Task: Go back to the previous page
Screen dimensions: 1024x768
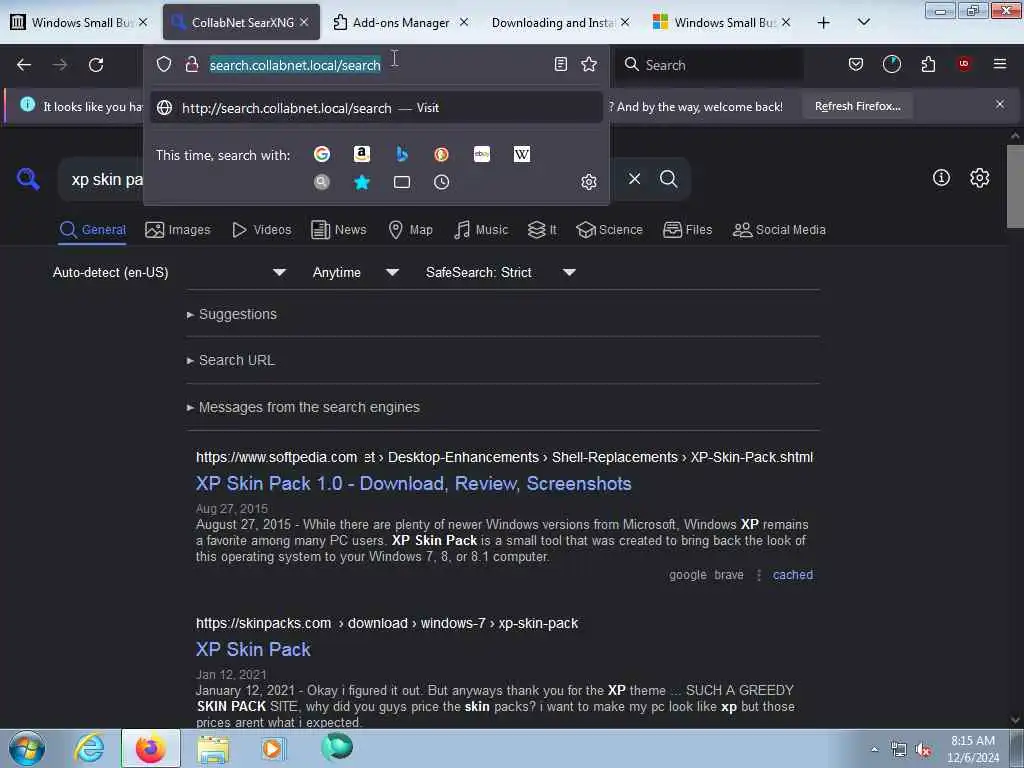Action: (24, 64)
